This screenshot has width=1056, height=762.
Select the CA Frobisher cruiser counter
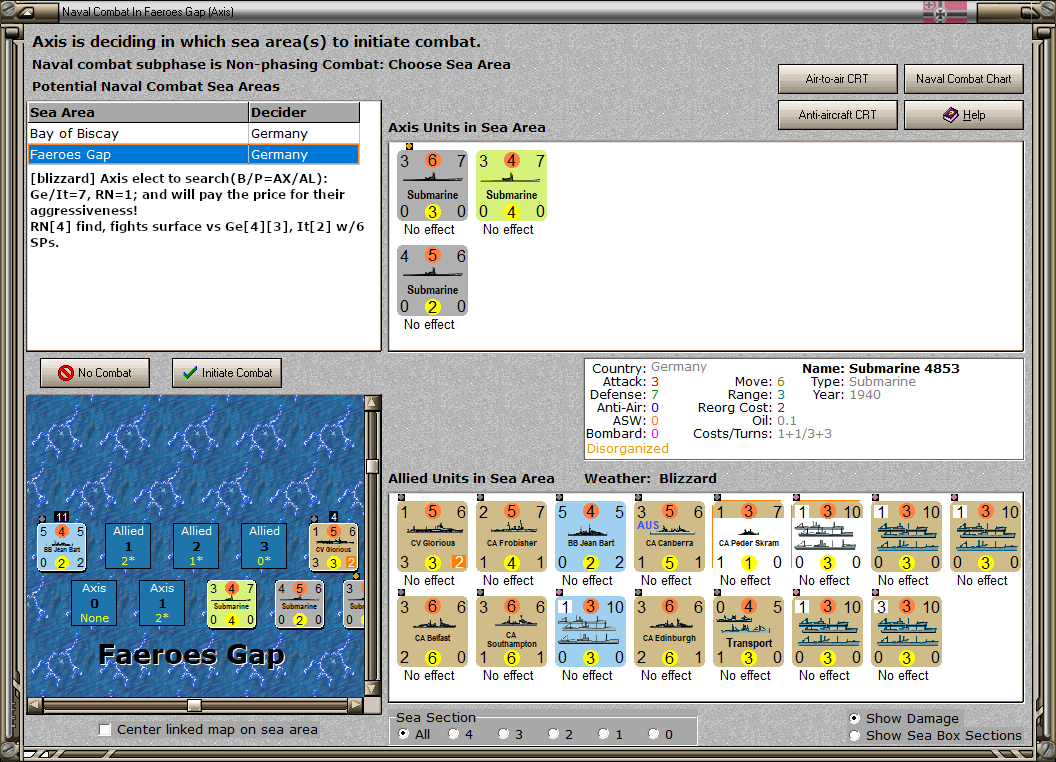[511, 536]
